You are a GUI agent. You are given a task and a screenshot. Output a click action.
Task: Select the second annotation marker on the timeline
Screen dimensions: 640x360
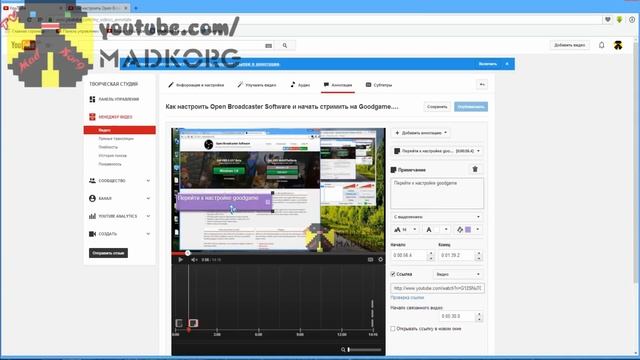(x=193, y=323)
